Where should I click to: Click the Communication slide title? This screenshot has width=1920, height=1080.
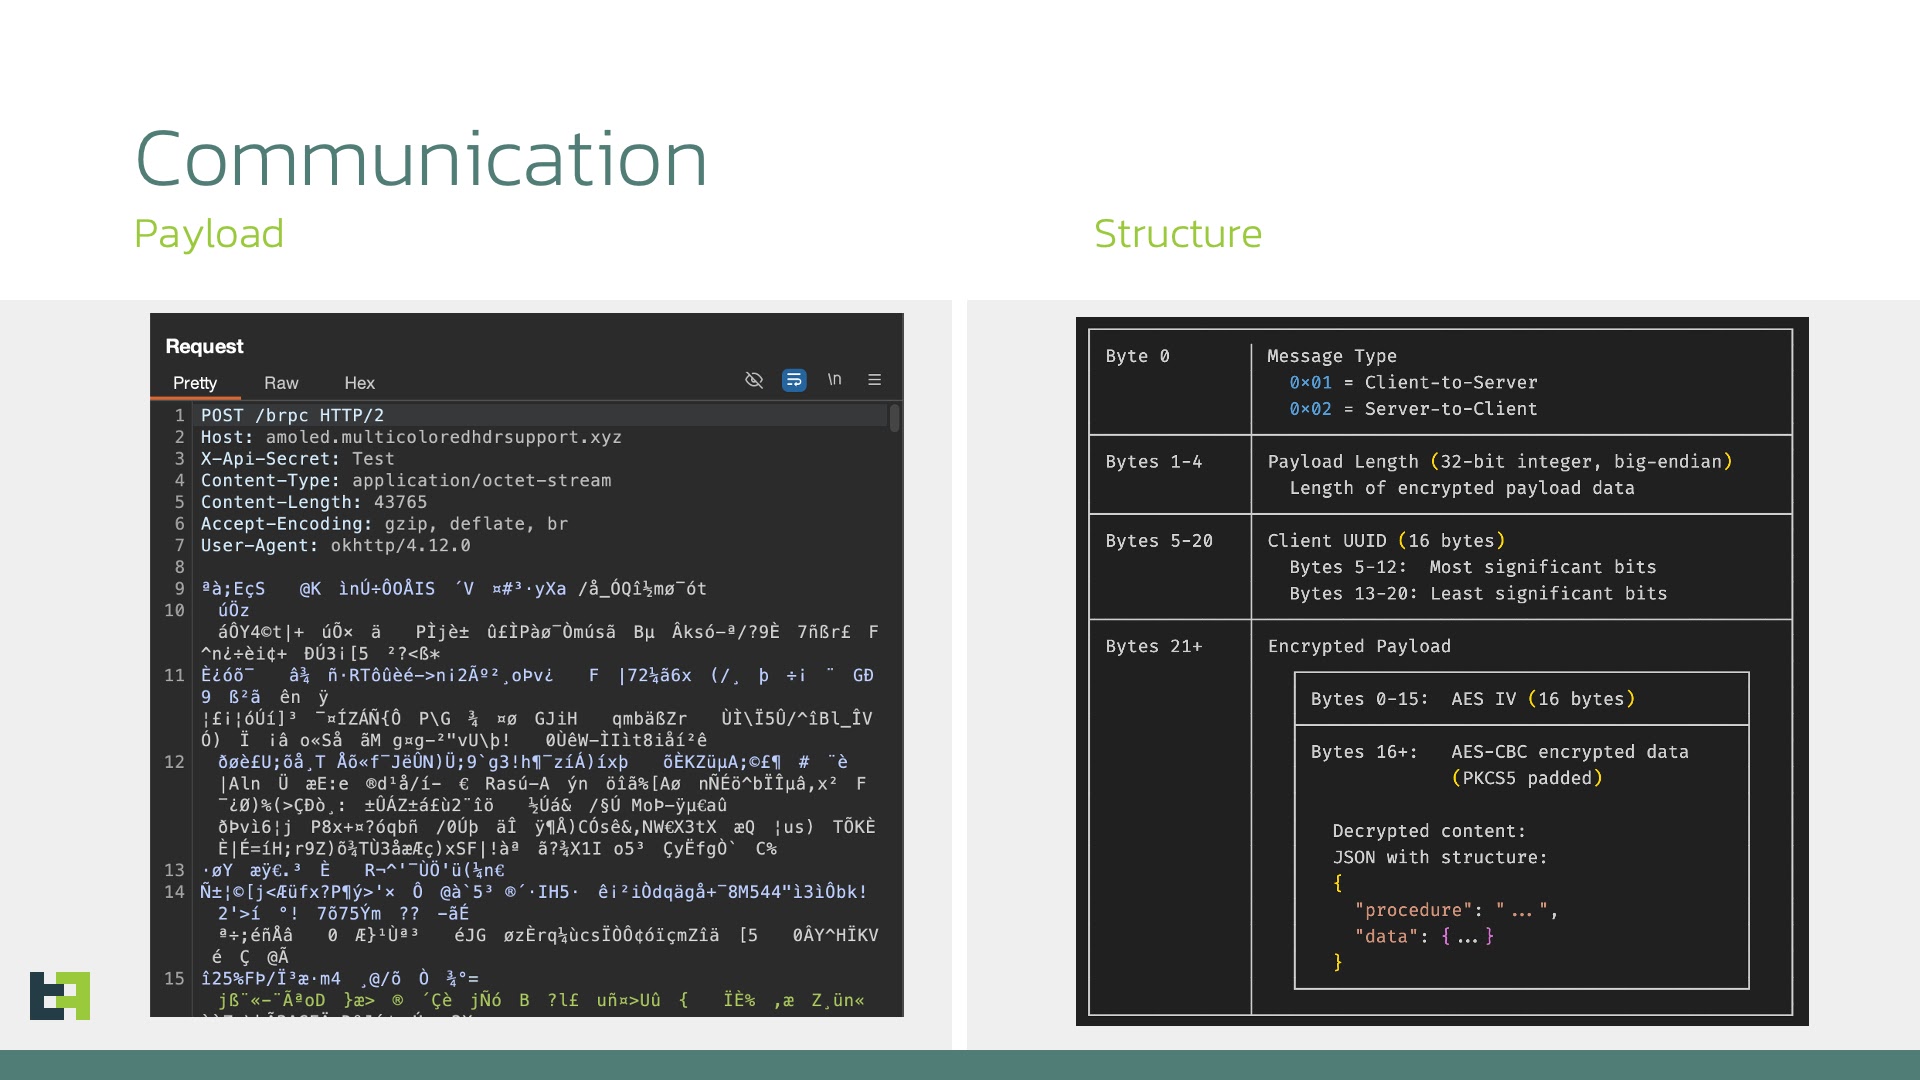point(421,158)
